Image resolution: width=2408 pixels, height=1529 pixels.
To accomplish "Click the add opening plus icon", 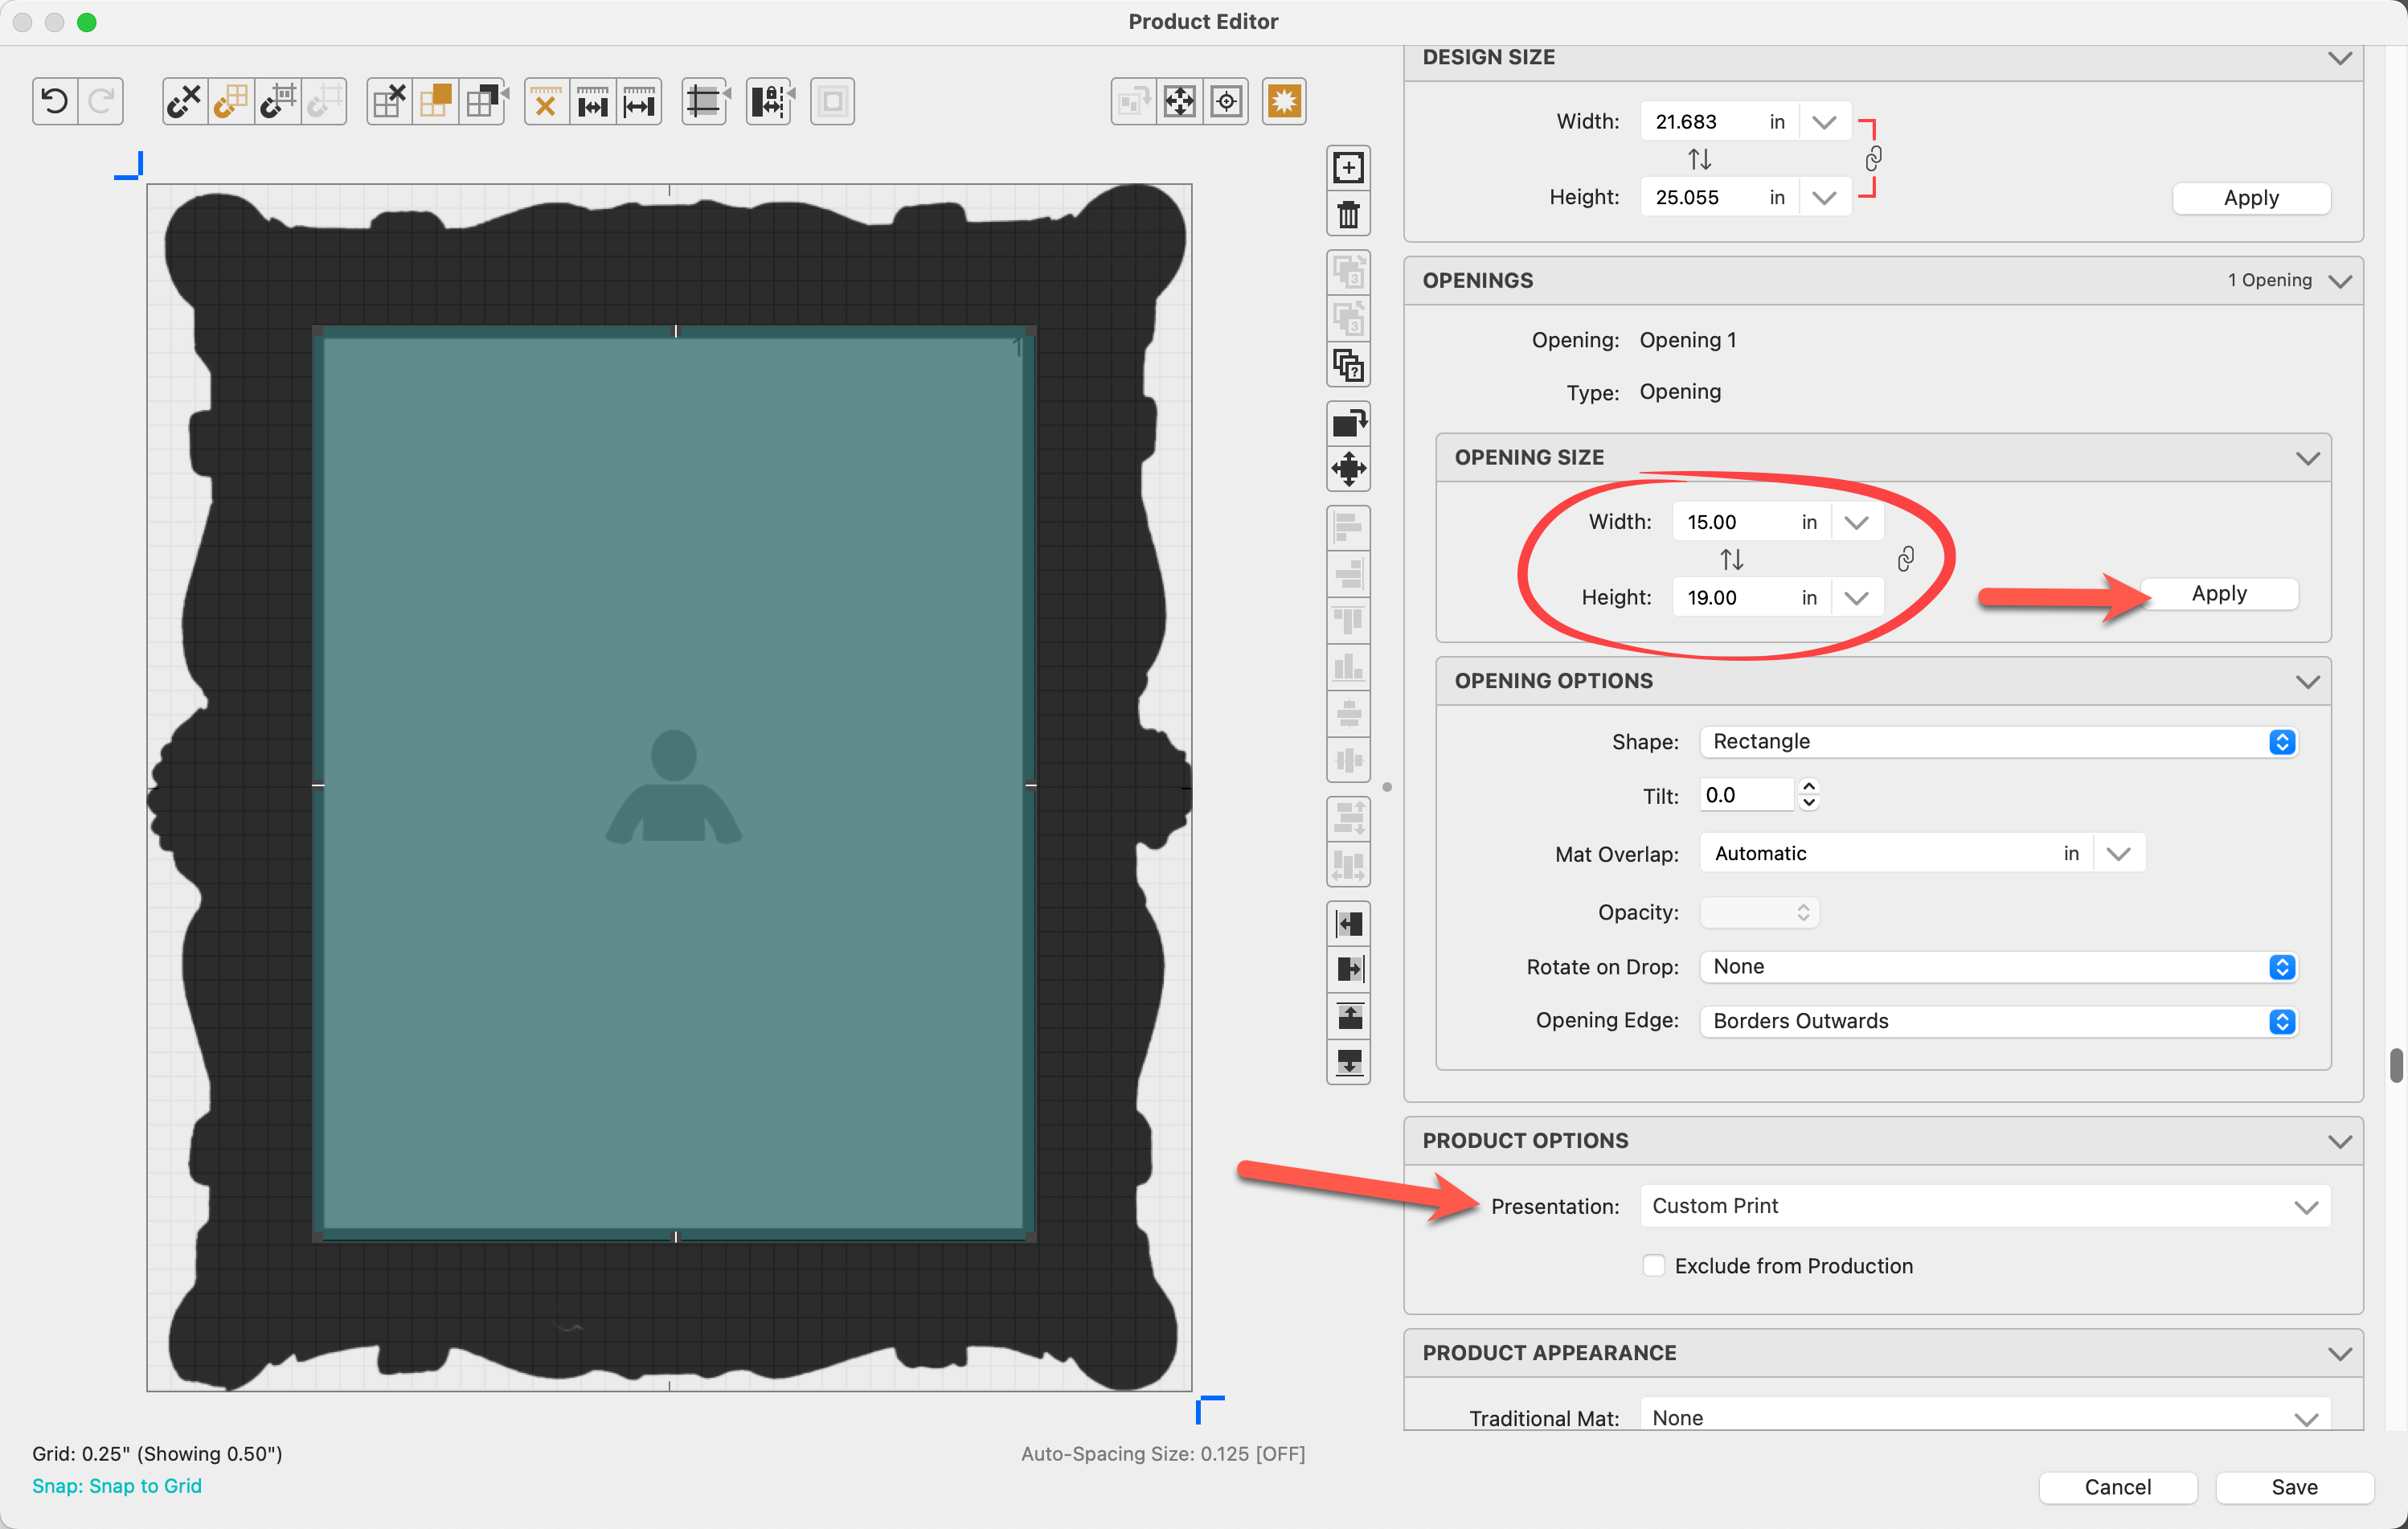I will [x=1348, y=168].
